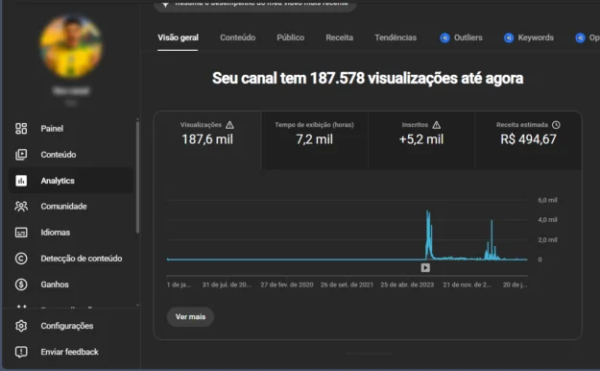Open the Receita tab
This screenshot has height=371, width=600.
coord(339,38)
